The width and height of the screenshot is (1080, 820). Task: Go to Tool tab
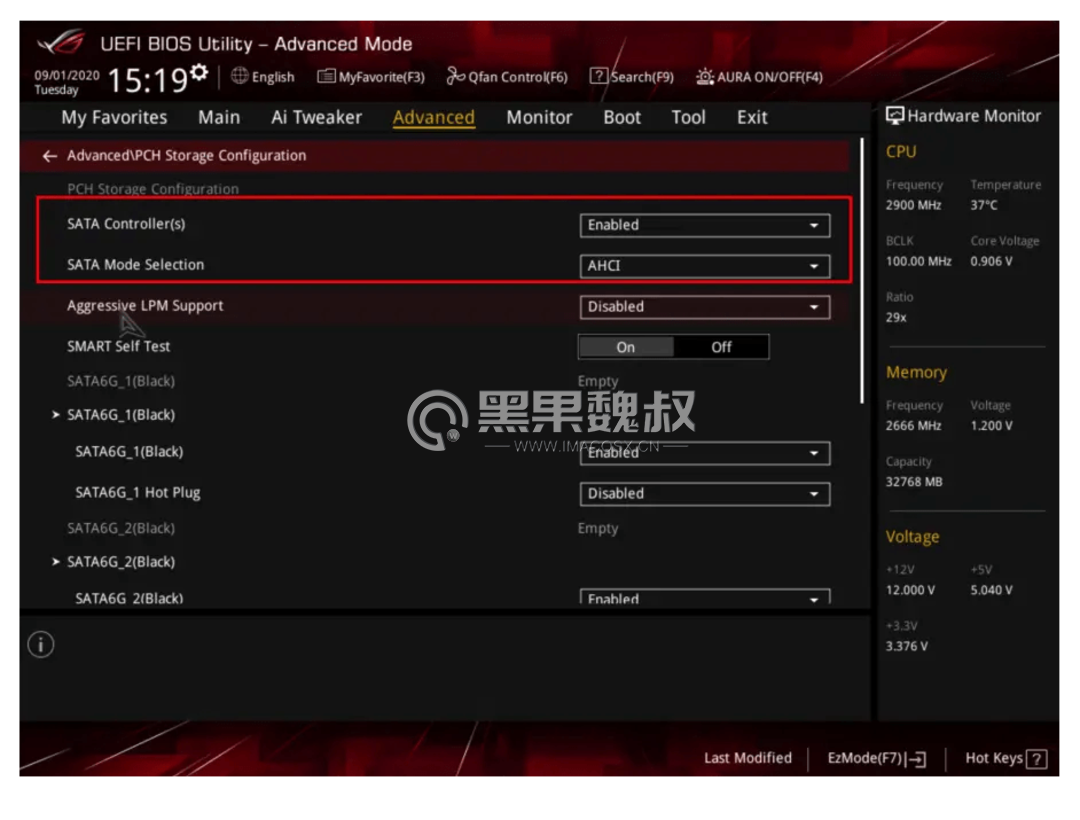pos(688,118)
